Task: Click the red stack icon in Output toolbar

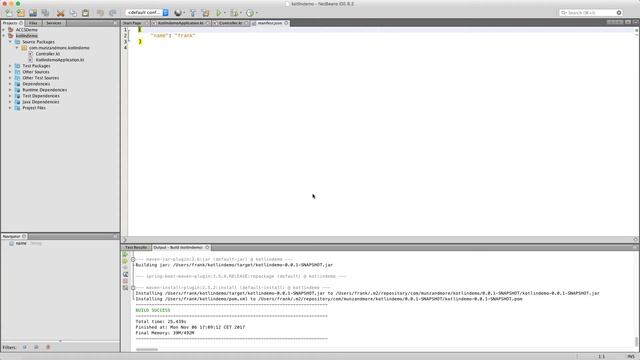Action: coord(125,281)
